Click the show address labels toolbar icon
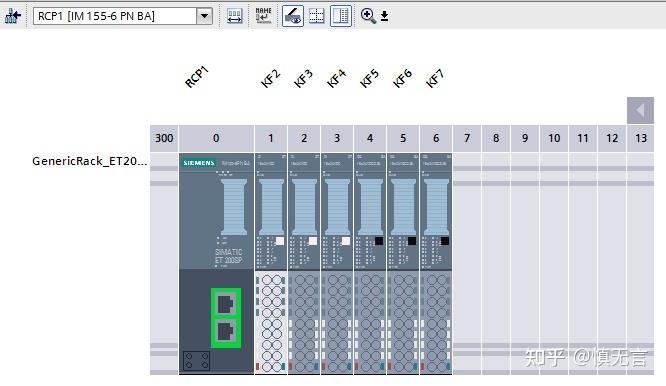The width and height of the screenshot is (666, 386). pyautogui.click(x=234, y=16)
